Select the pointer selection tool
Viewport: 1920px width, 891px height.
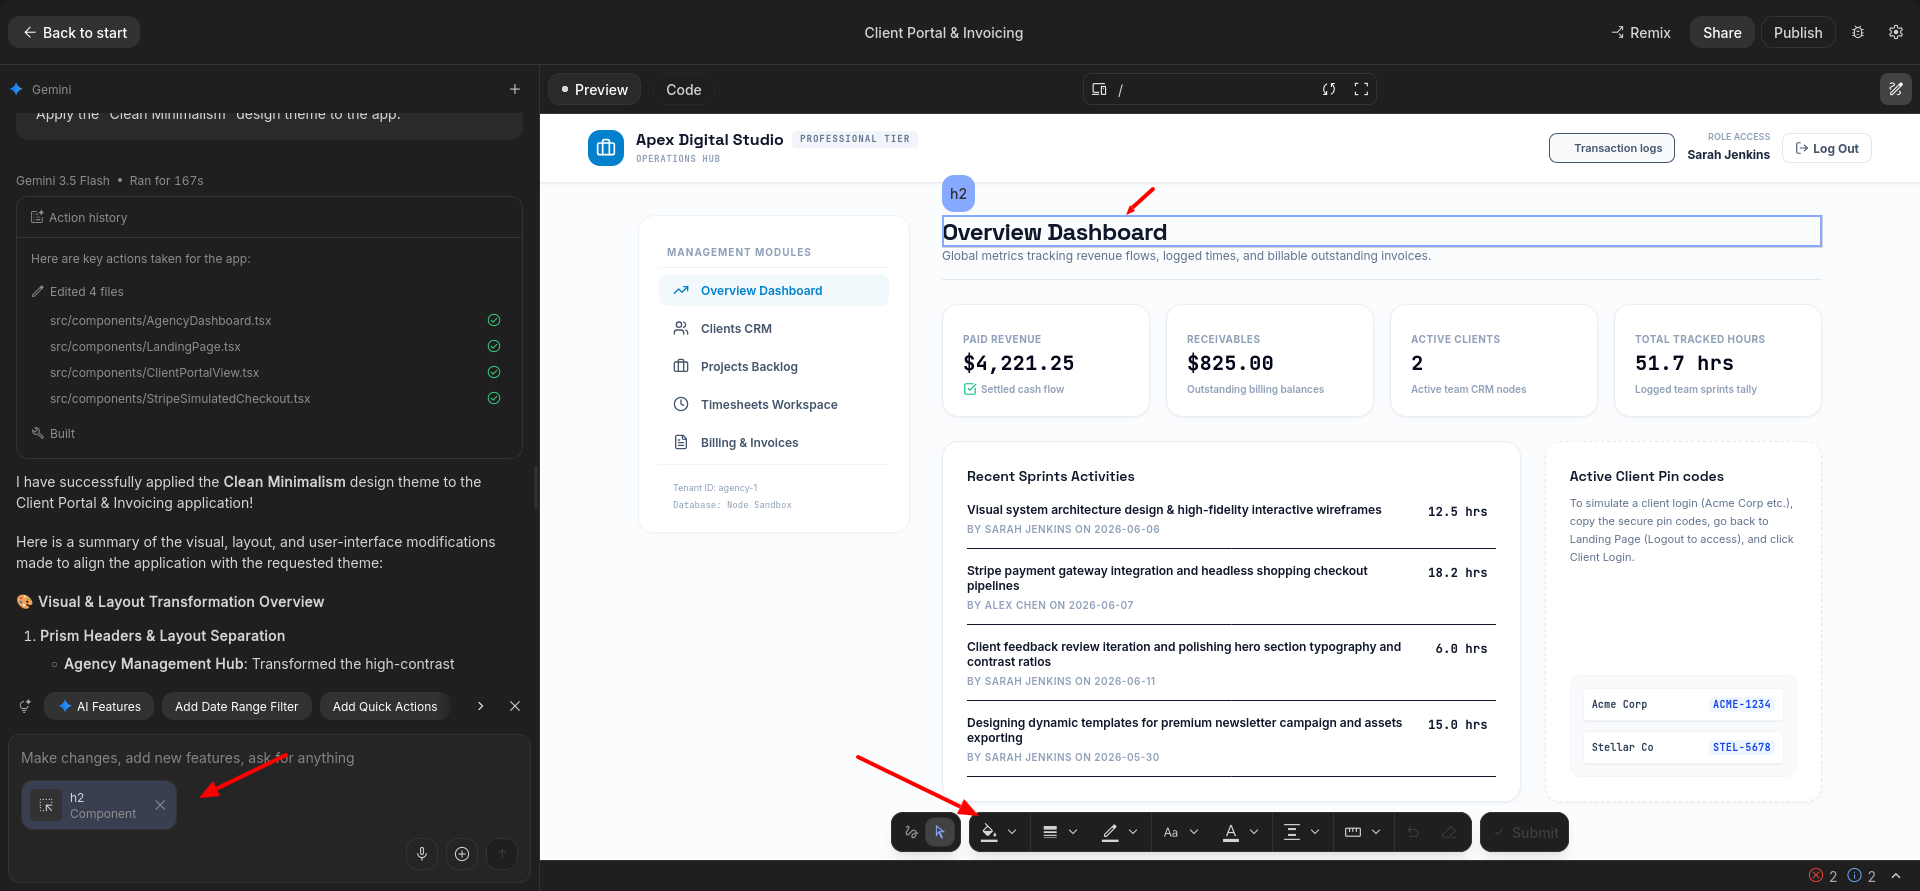[x=940, y=832]
